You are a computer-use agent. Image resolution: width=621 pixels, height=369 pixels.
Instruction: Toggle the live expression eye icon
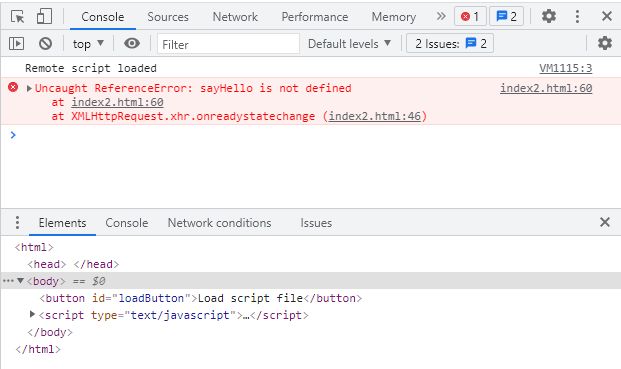(132, 43)
